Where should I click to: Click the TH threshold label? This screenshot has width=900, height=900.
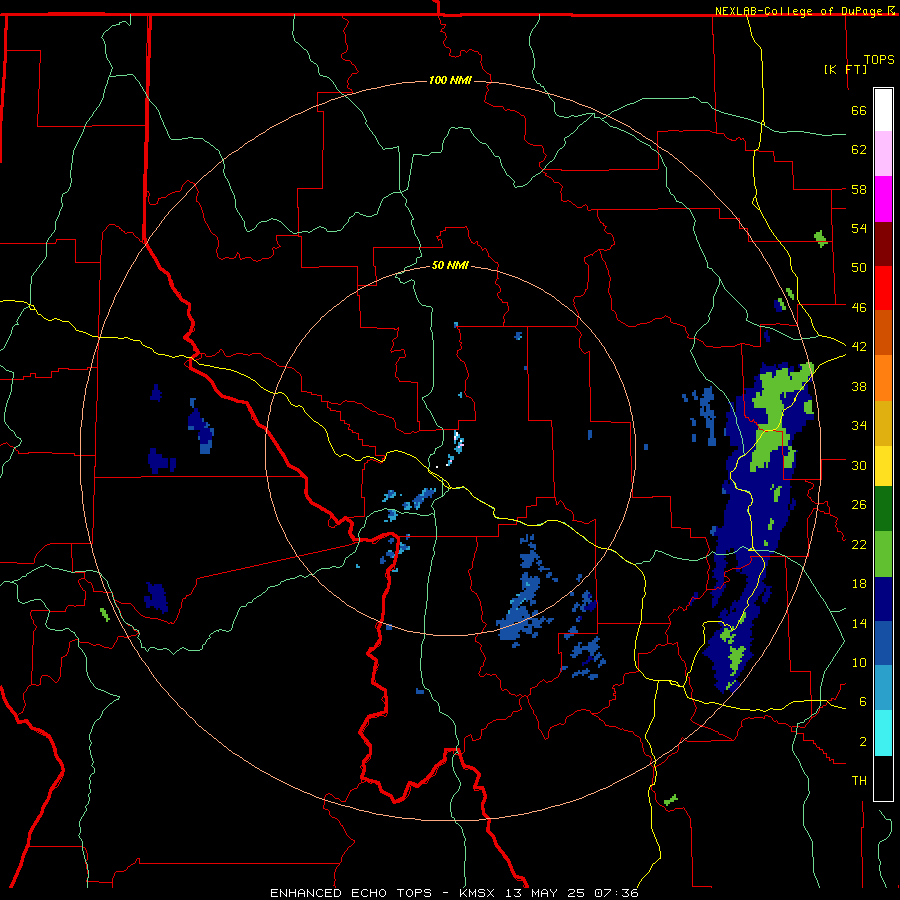[x=859, y=780]
